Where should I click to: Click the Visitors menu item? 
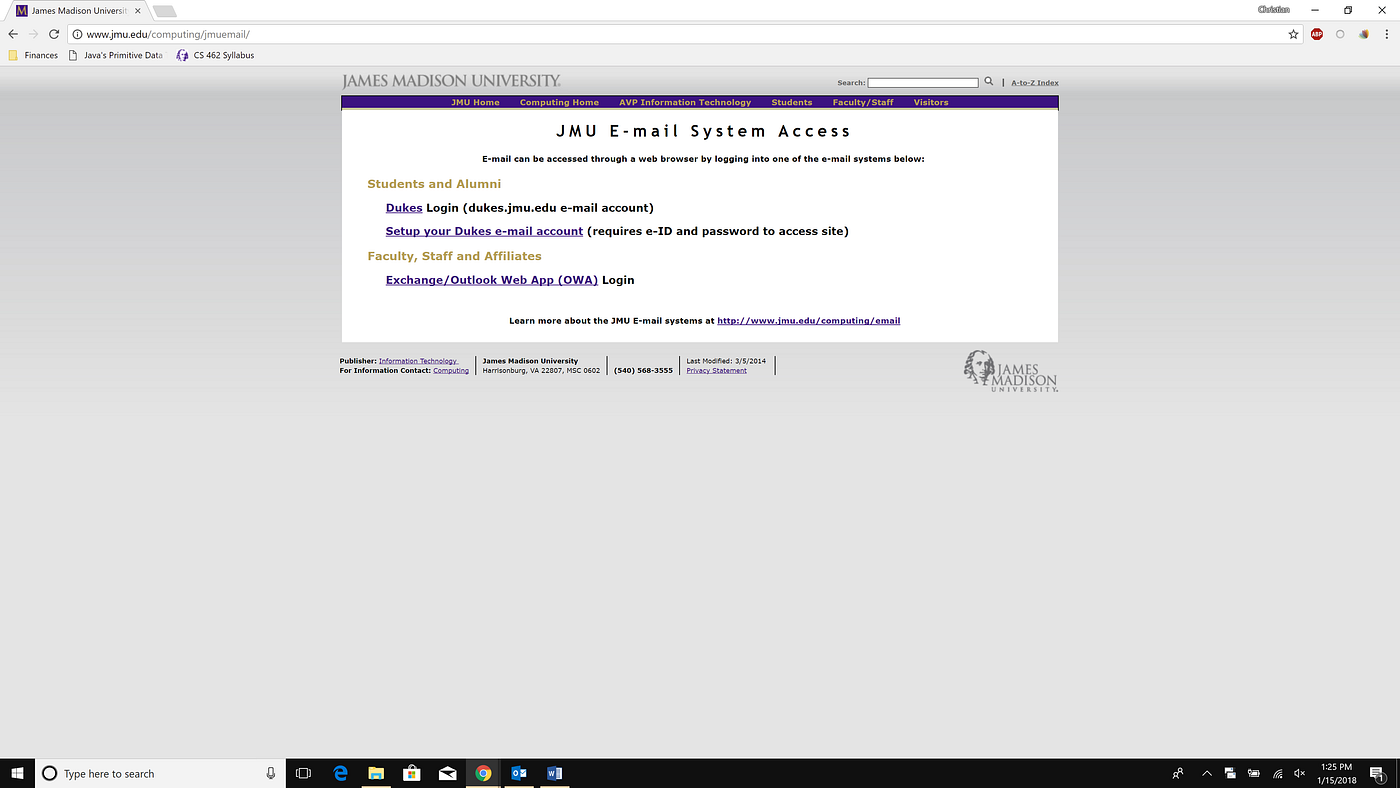coord(931,102)
